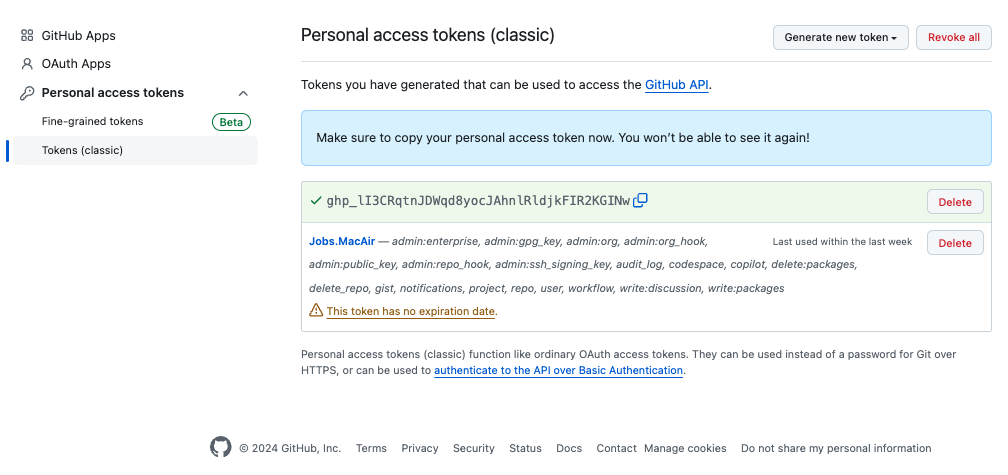Open the GitHub Apps settings page
This screenshot has width=1008, height=475.
pyautogui.click(x=78, y=35)
